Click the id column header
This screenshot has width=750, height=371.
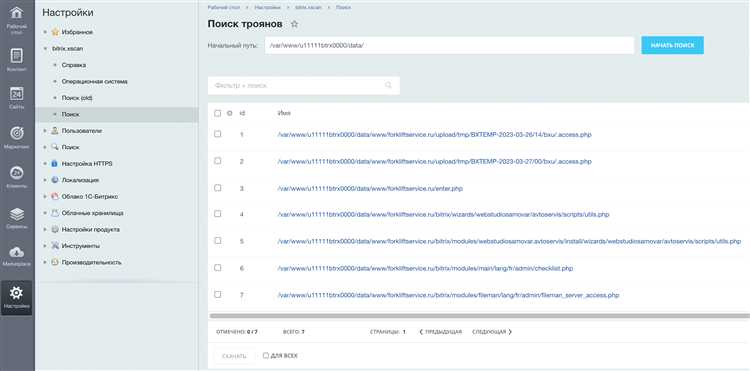[x=242, y=113]
